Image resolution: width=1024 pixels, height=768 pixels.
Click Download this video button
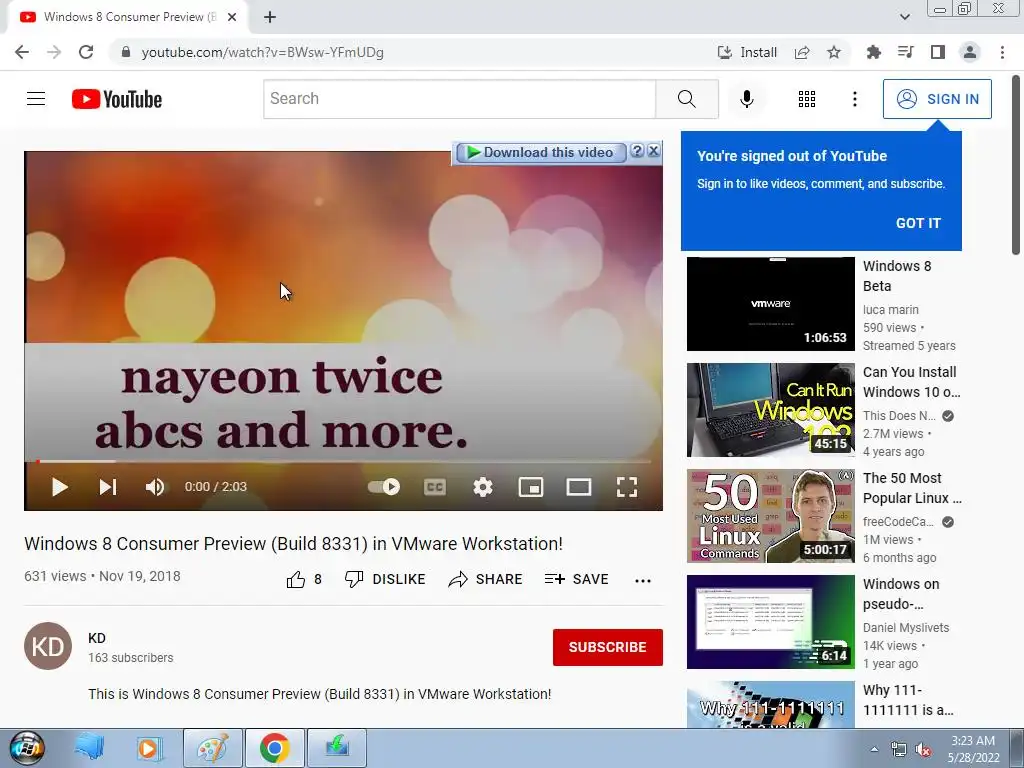click(x=540, y=152)
